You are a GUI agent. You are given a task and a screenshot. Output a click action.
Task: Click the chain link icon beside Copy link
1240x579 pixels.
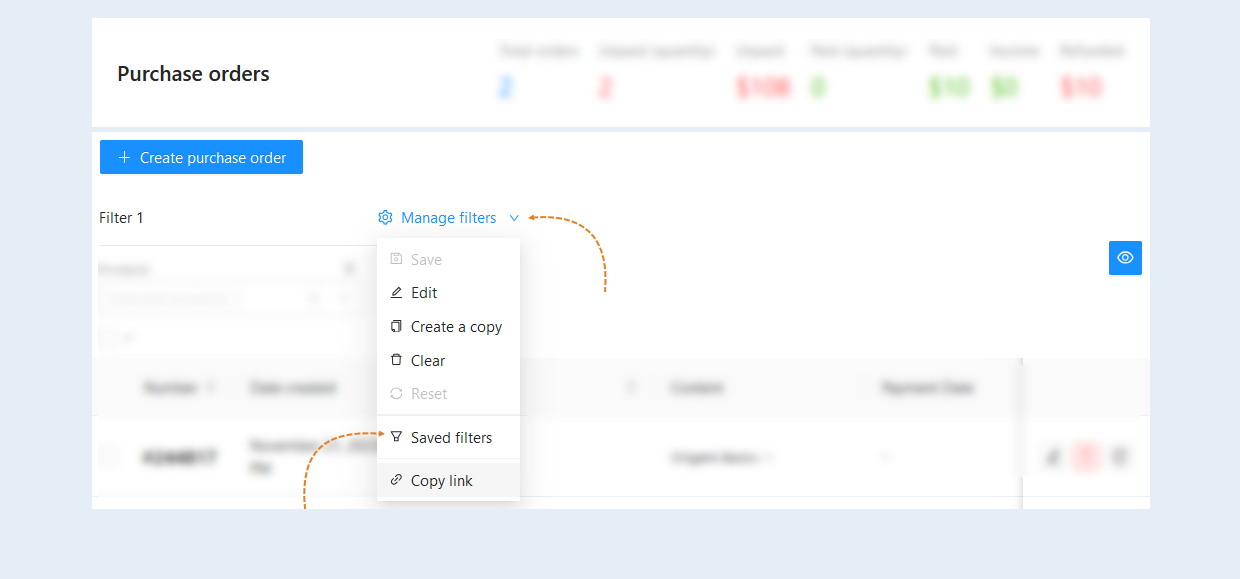(x=396, y=480)
